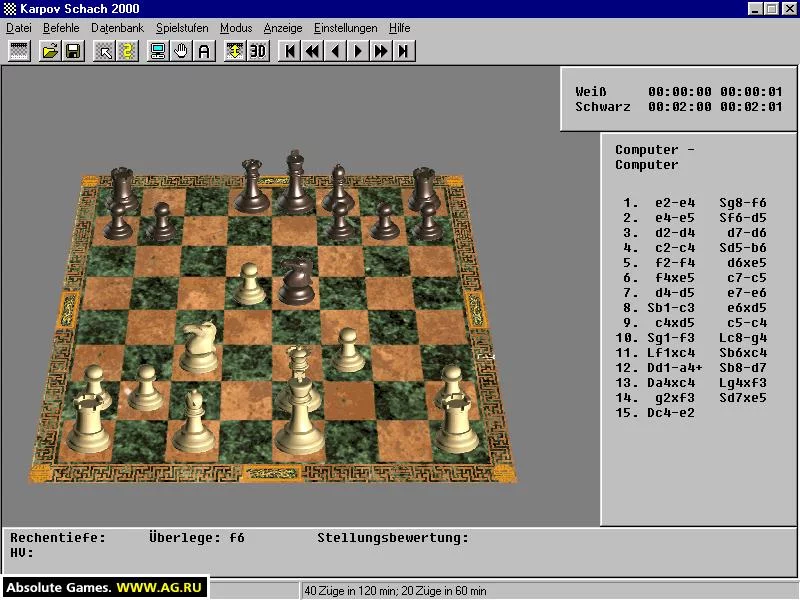The image size is (800, 600).
Task: Toggle the 3D board view button
Action: point(258,51)
